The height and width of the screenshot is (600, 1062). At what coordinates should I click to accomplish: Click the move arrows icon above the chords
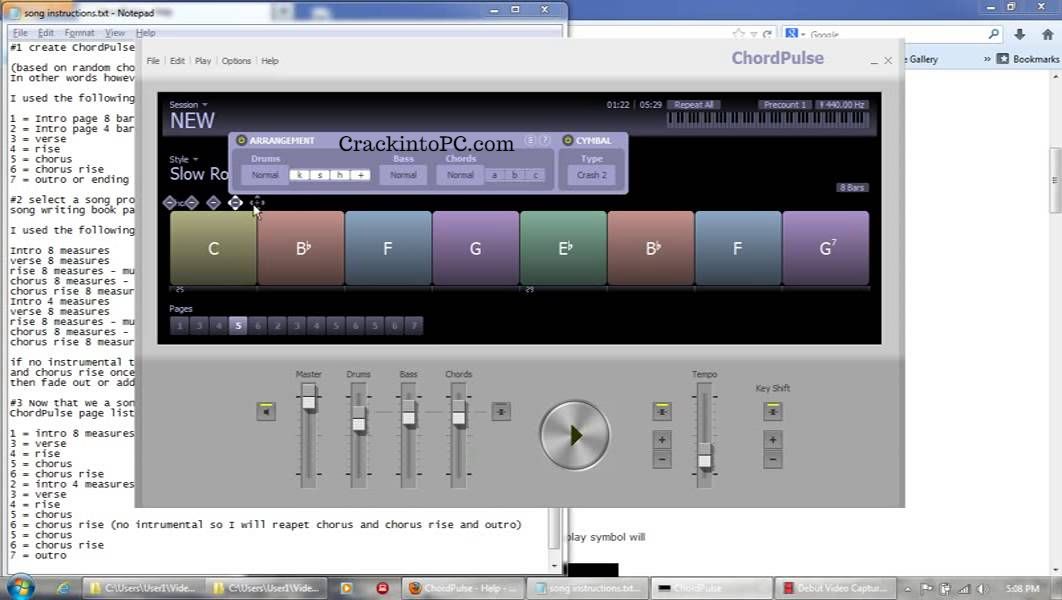(257, 202)
